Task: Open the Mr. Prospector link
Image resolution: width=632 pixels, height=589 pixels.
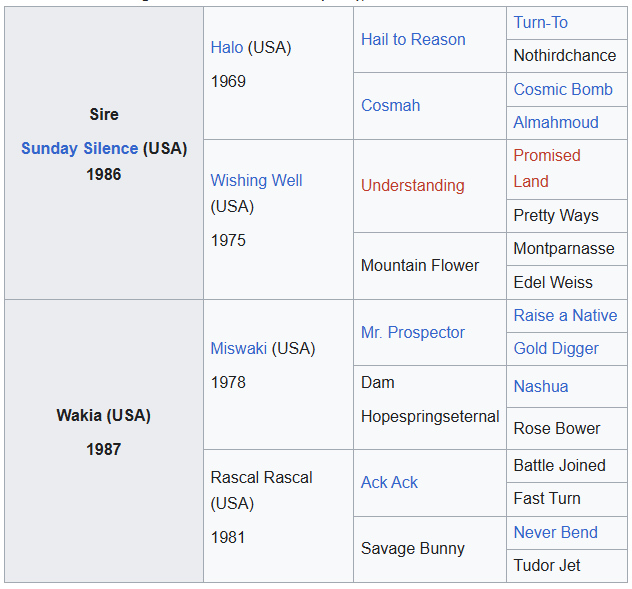Action: point(413,333)
